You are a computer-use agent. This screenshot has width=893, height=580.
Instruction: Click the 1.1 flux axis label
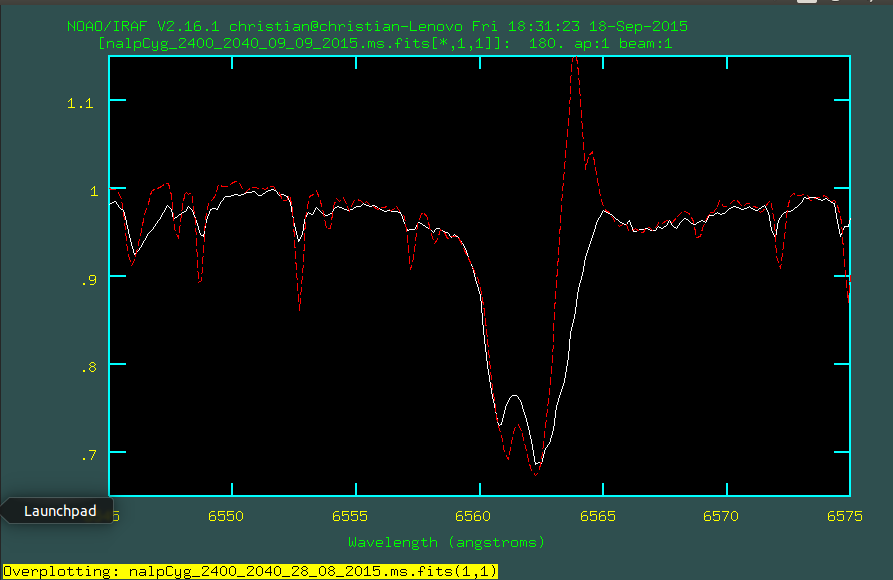click(78, 102)
